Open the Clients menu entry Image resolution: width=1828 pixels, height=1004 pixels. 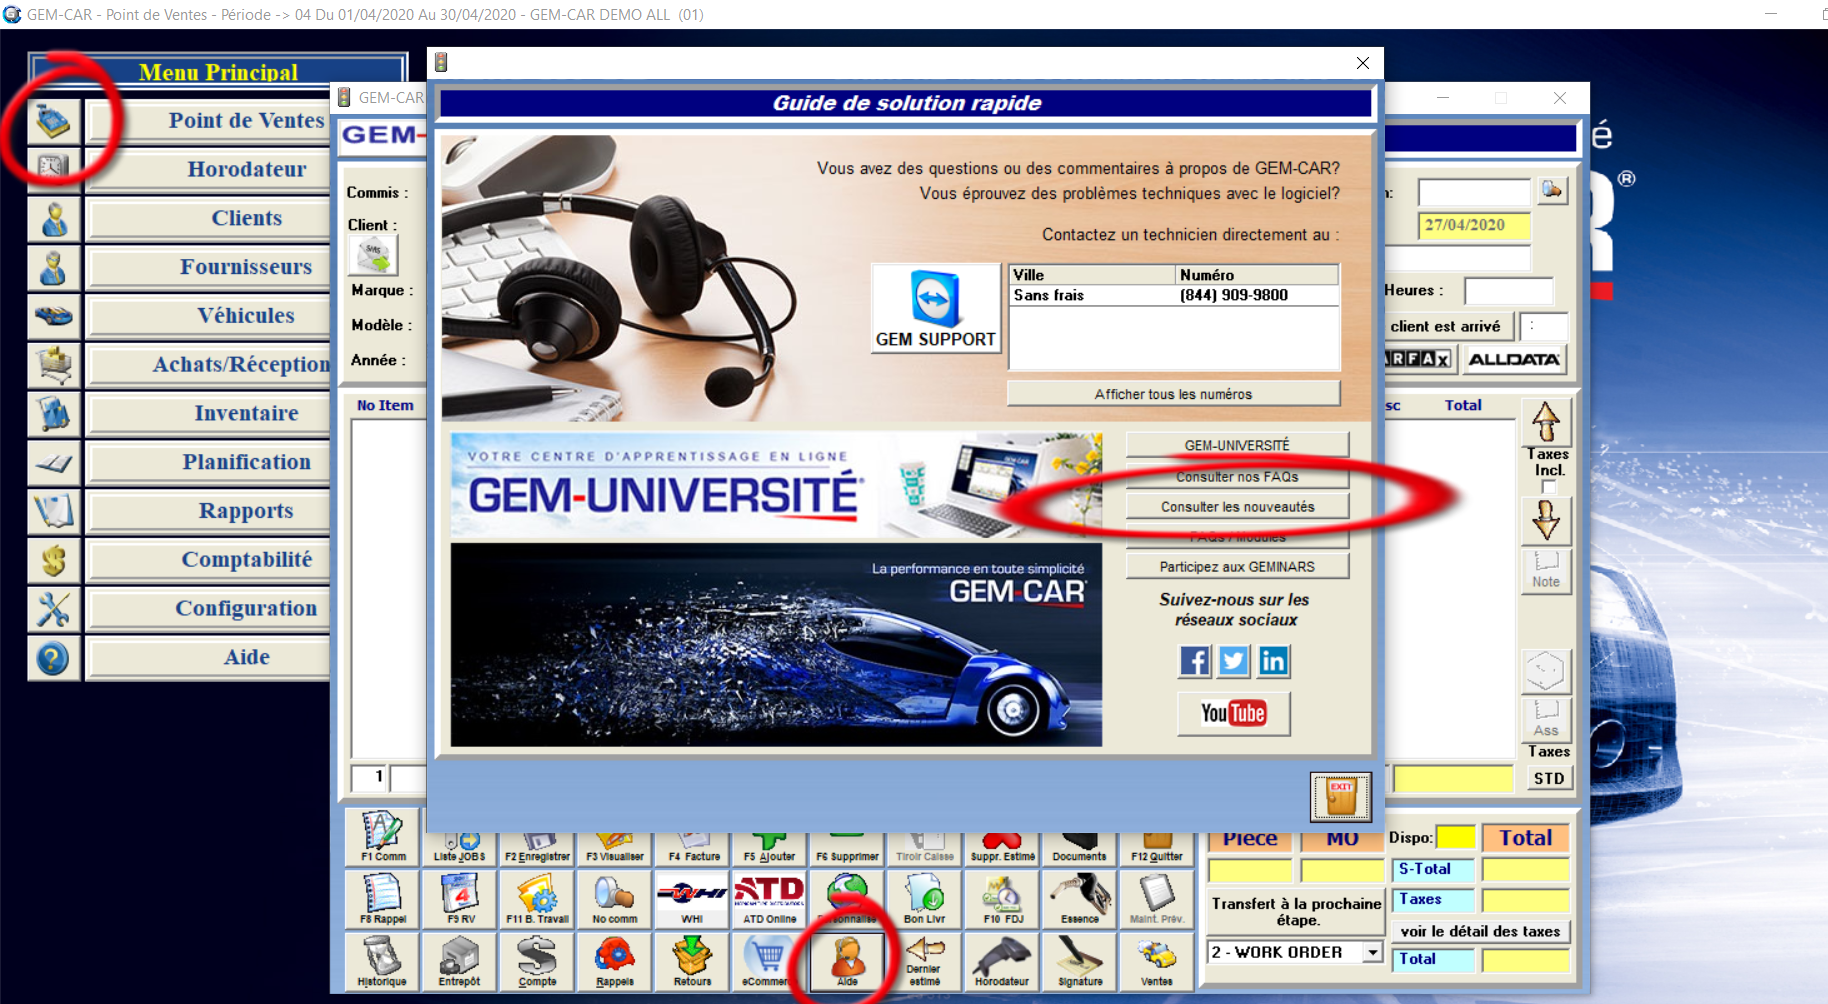(x=210, y=218)
